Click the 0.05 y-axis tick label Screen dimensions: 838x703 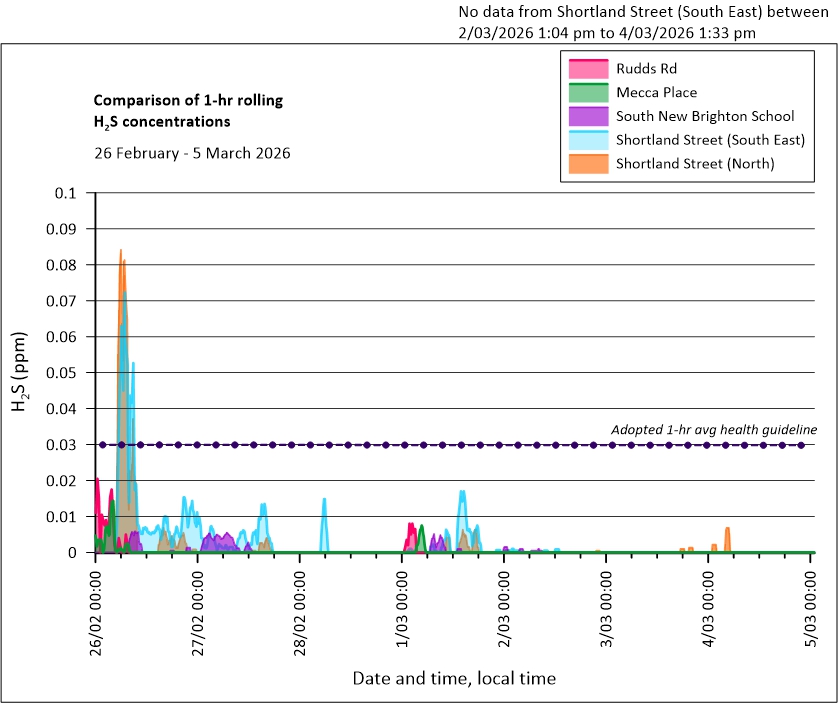pos(63,373)
